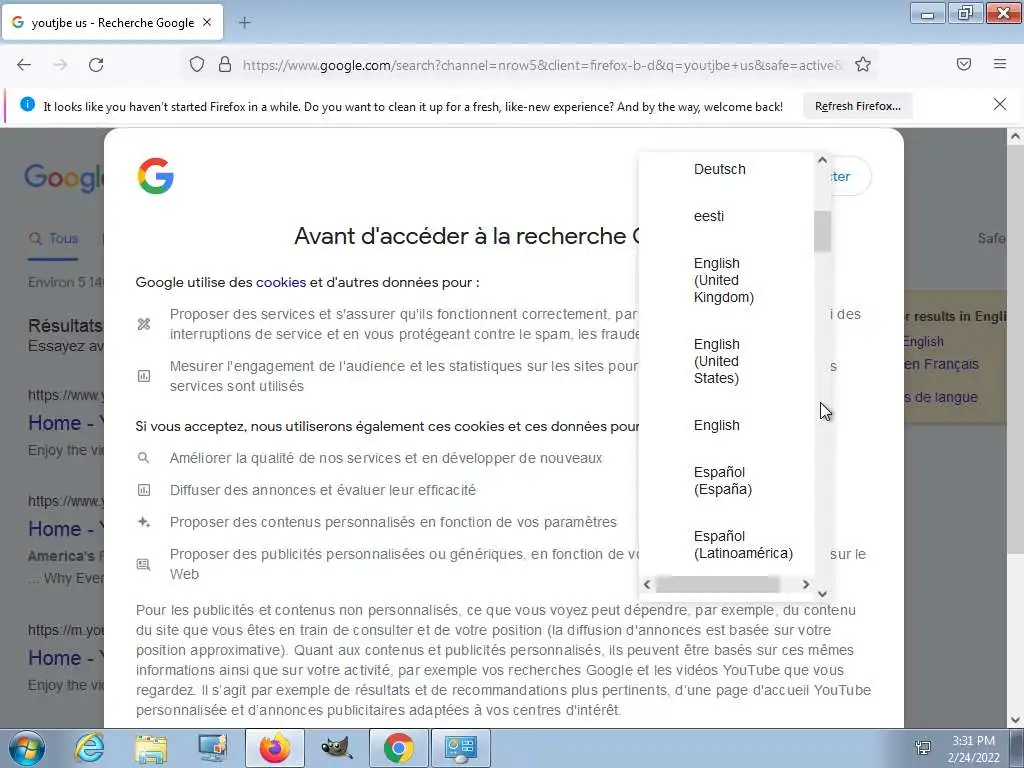Screen dimensions: 1024x768
Task: Select plain English language option
Action: tap(716, 425)
